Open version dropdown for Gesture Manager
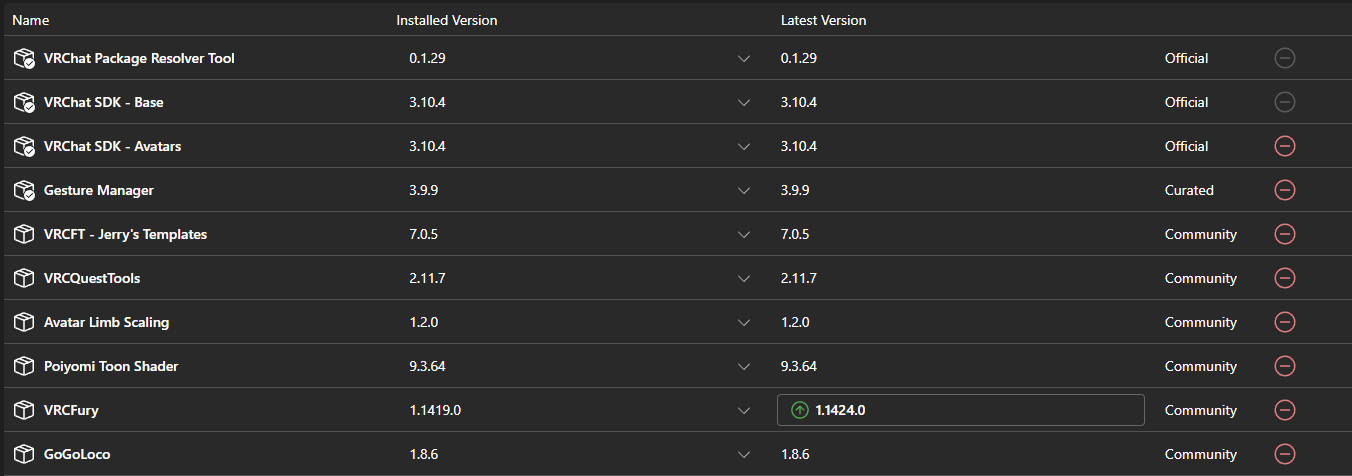1352x476 pixels. pyautogui.click(x=744, y=191)
